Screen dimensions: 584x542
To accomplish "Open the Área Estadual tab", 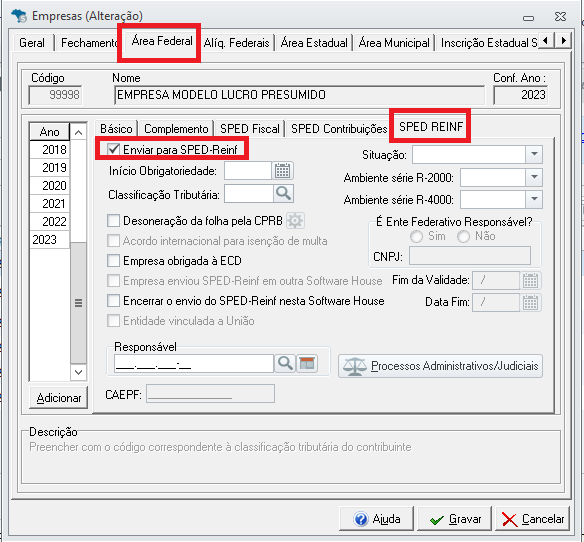I will click(x=314, y=43).
